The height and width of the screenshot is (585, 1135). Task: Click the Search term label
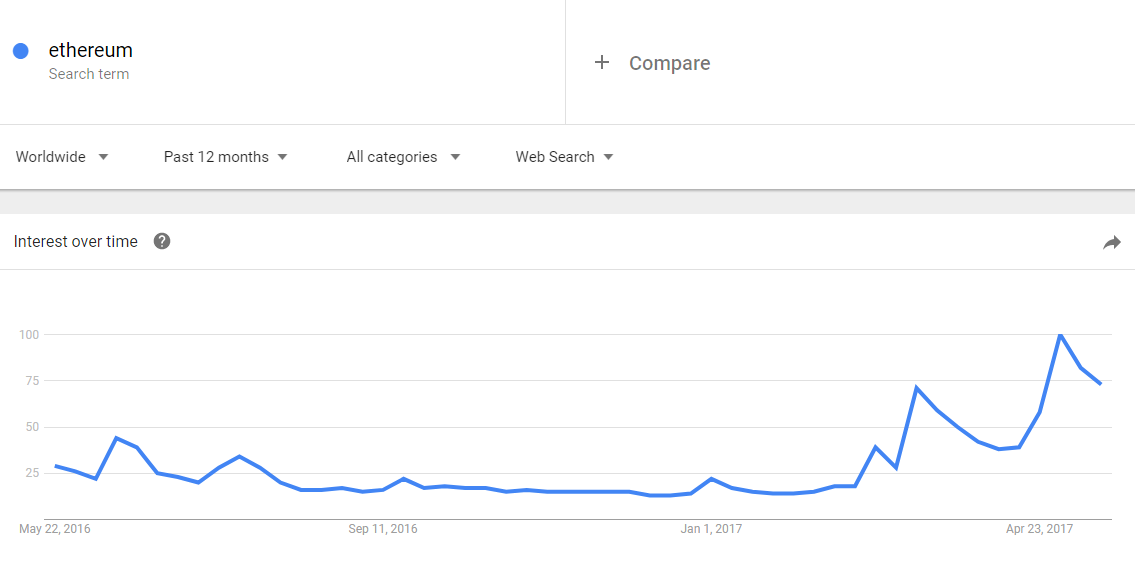89,74
